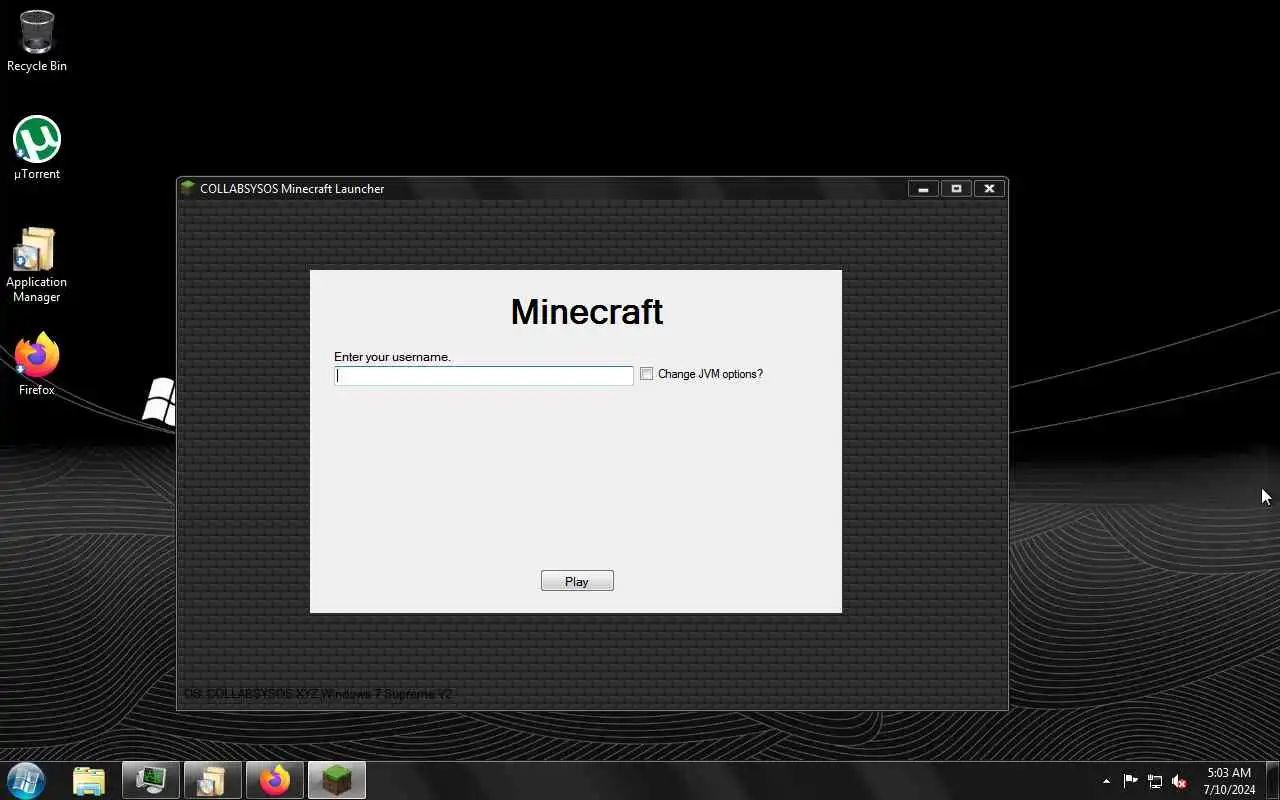The height and width of the screenshot is (800, 1280).
Task: Focus the username input field
Action: coord(484,376)
